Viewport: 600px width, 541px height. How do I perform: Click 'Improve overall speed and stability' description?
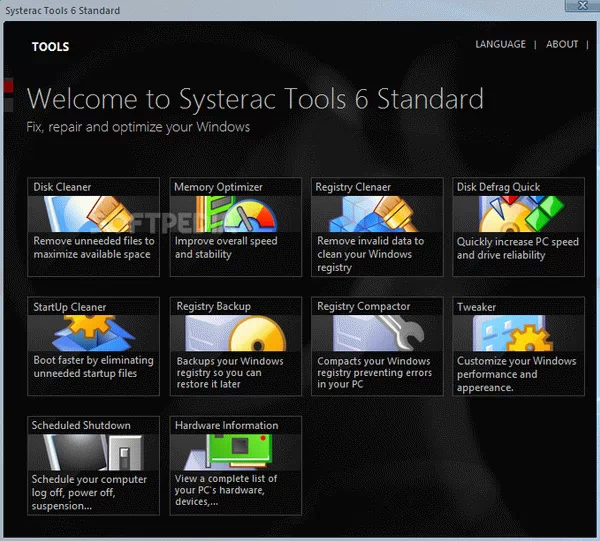(226, 248)
